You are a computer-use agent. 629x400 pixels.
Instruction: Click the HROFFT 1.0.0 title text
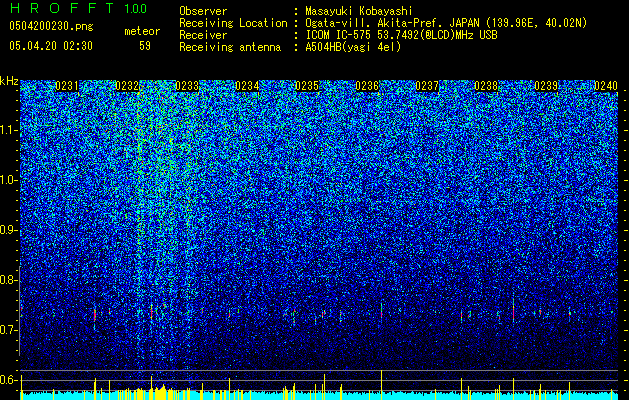78,8
